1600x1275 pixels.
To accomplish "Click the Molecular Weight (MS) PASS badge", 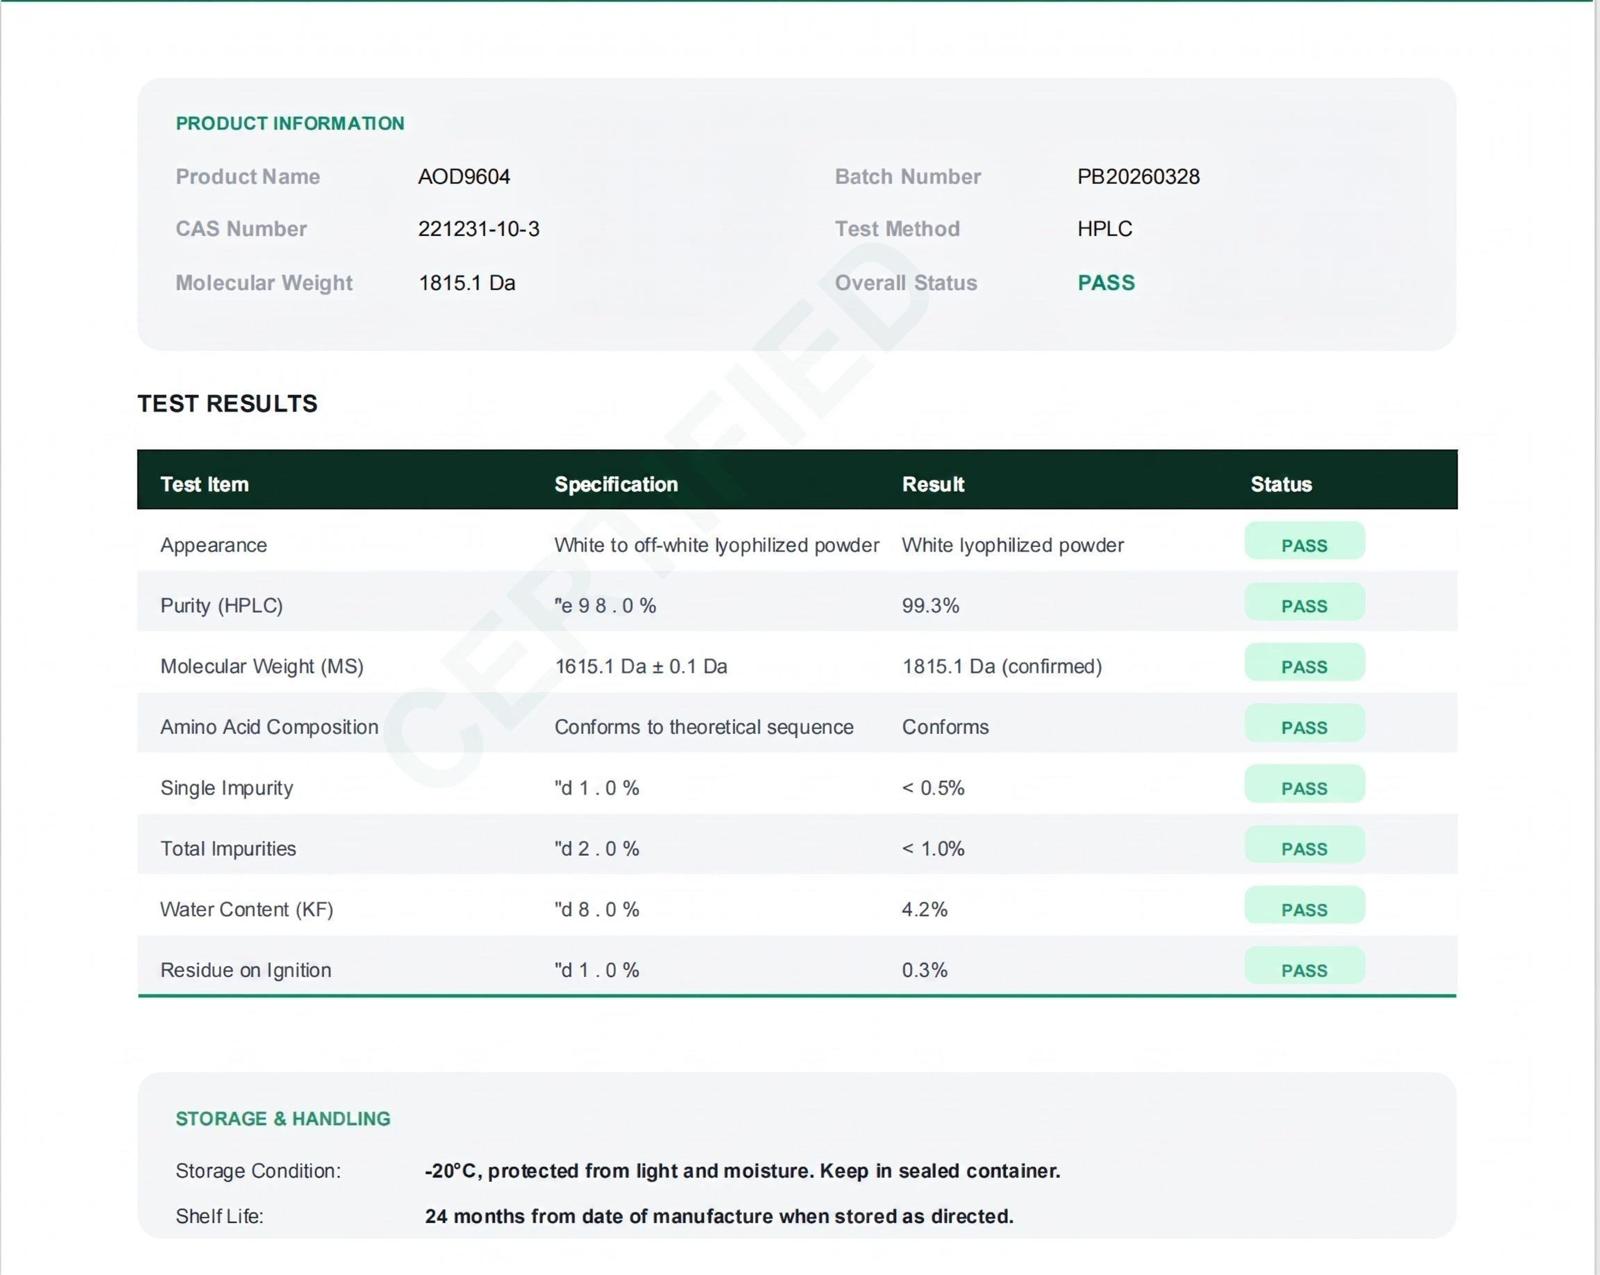I will point(1304,664).
